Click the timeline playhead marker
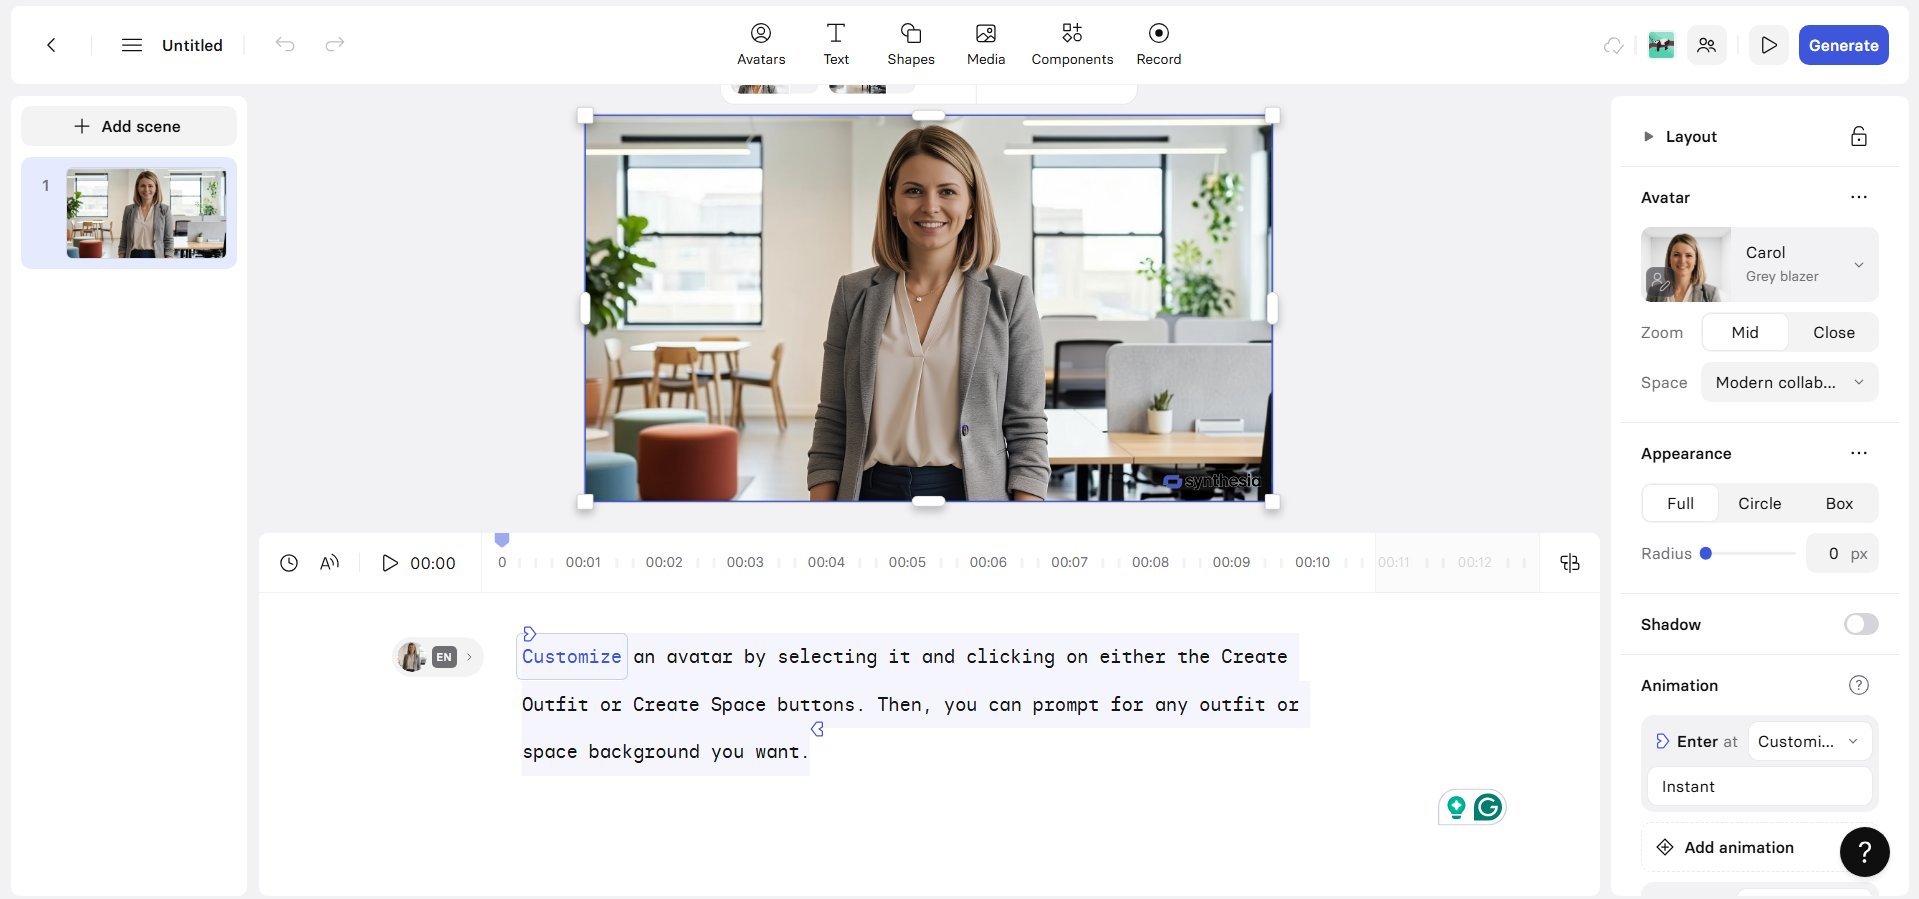1919x899 pixels. click(502, 540)
